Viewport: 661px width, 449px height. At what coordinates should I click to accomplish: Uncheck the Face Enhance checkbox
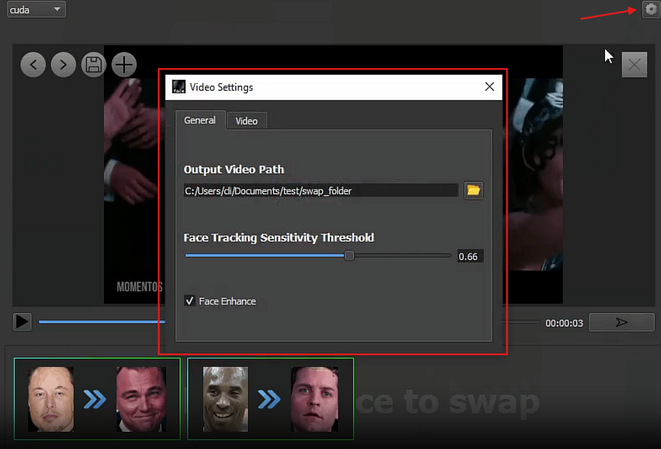pos(190,301)
